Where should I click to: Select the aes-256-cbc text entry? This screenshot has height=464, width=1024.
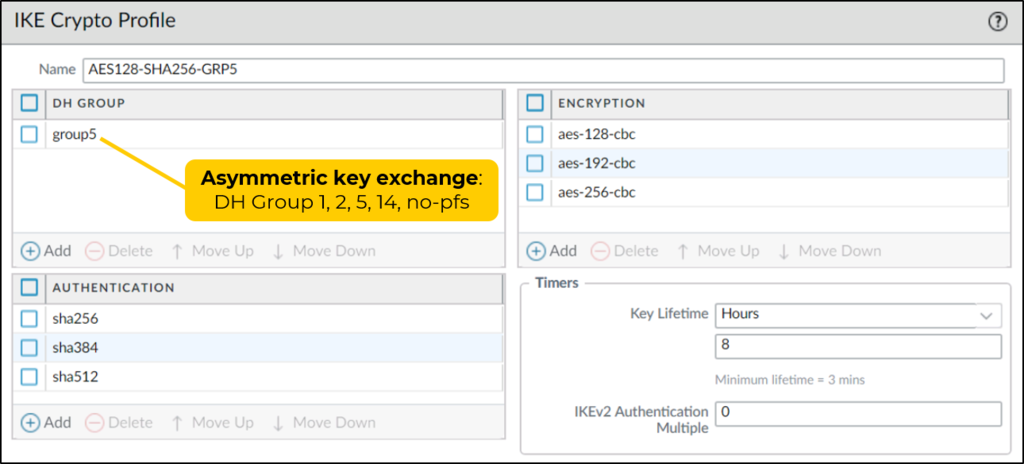(x=597, y=192)
